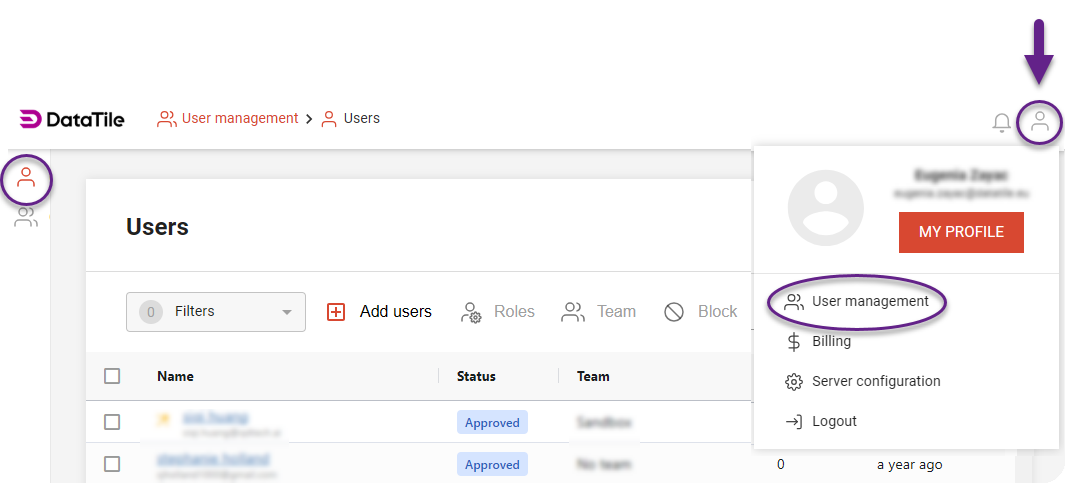Open Billing from the profile menu
Viewport: 1065px width, 483px height.
(x=830, y=341)
